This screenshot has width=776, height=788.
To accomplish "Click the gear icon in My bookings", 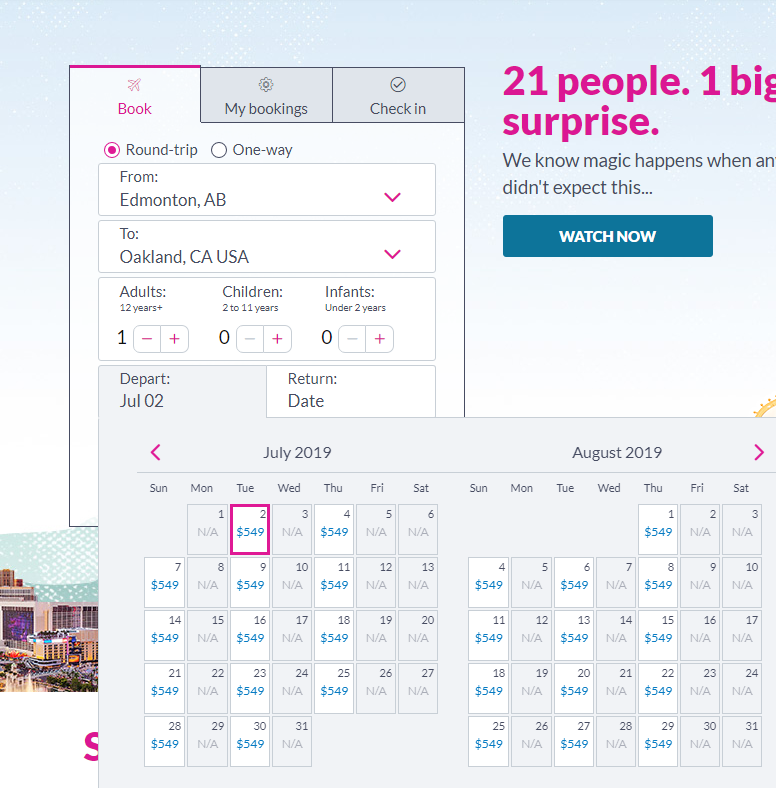I will 266,85.
